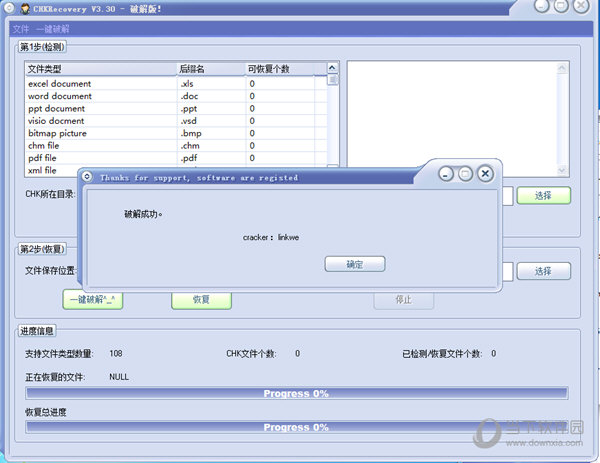Image resolution: width=600 pixels, height=463 pixels.
Task: Click the 正在恢复的文件 label
Action: (x=55, y=377)
